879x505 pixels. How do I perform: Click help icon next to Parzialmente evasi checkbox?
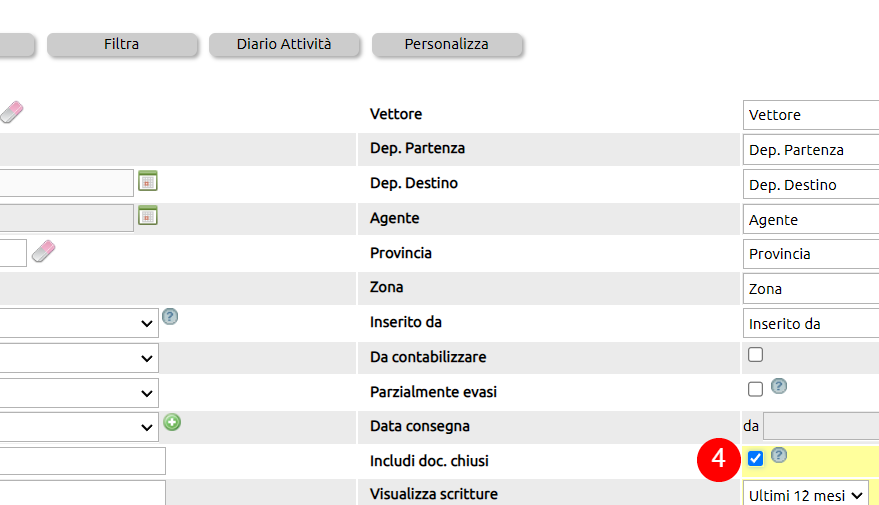pos(779,386)
